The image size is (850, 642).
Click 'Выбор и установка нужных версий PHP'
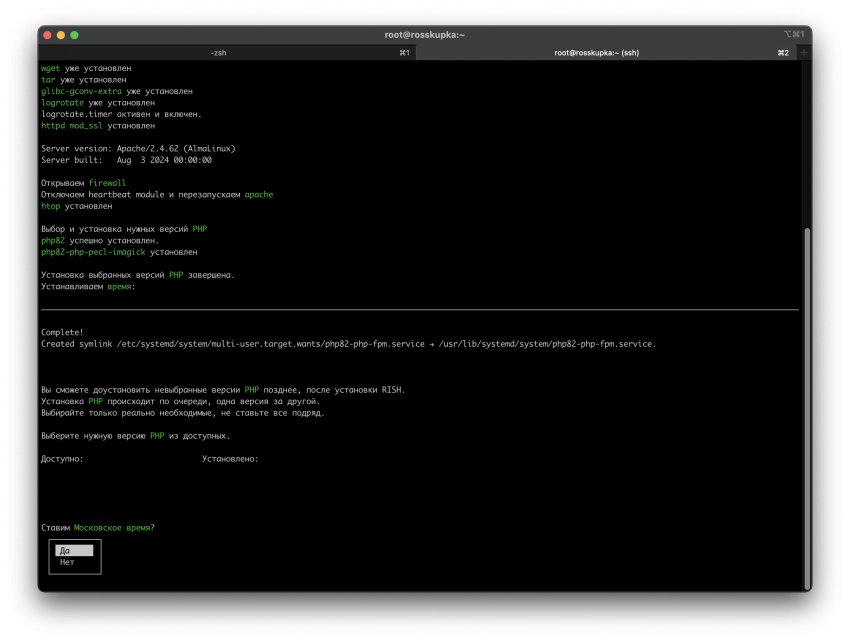coord(124,229)
